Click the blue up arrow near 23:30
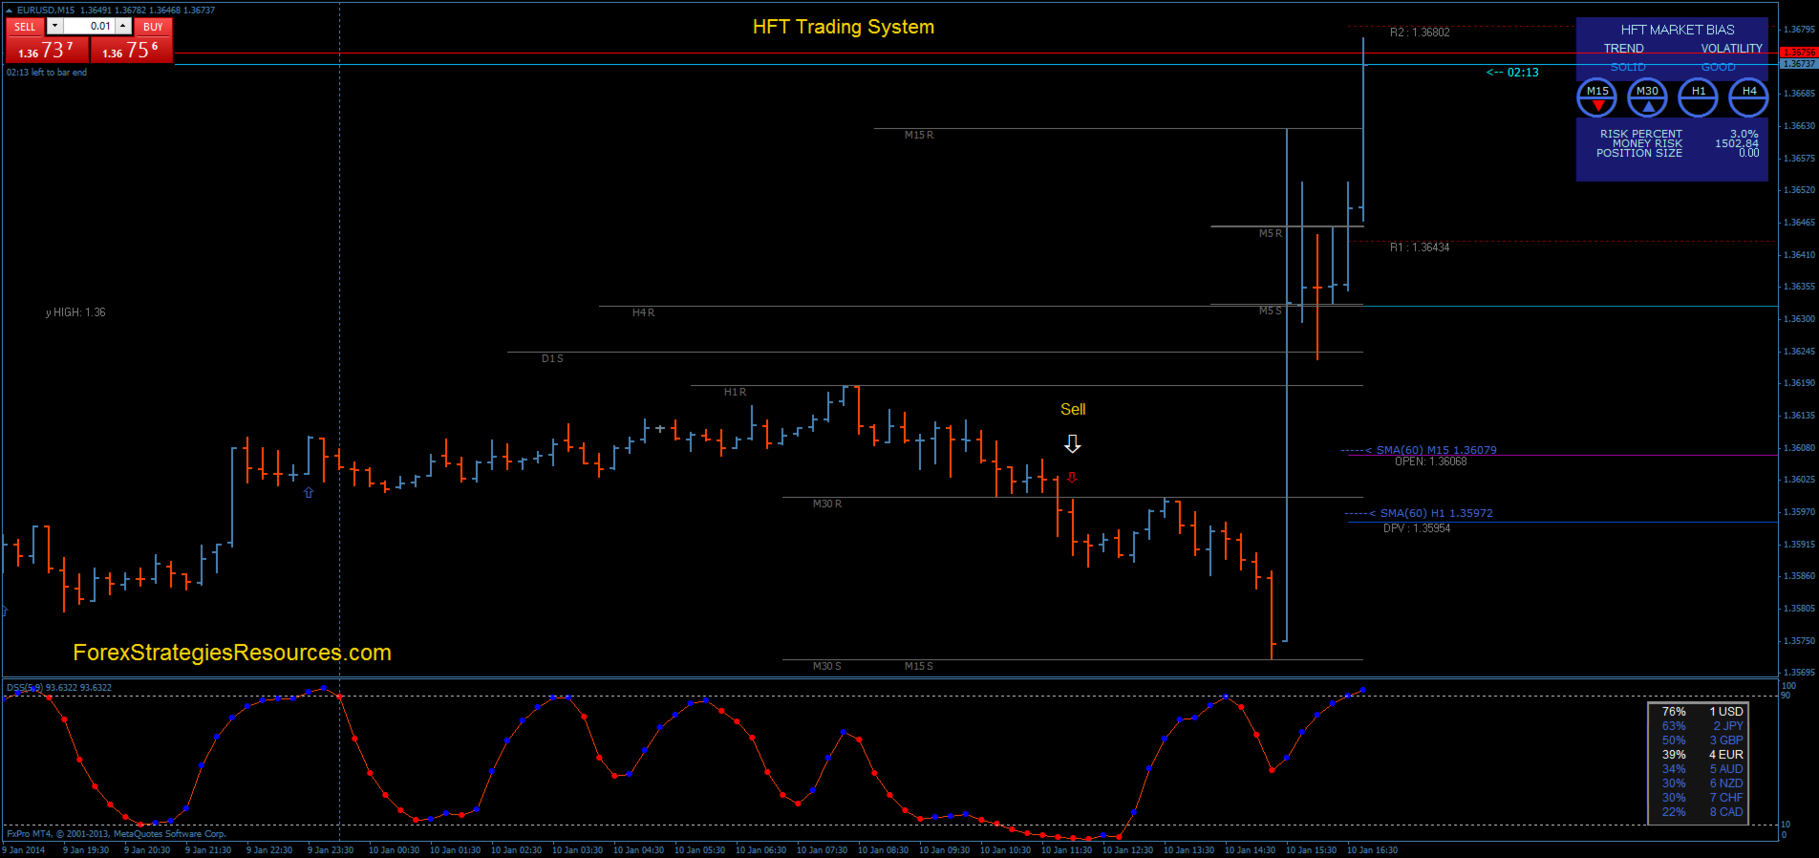The height and width of the screenshot is (858, 1819). (308, 493)
